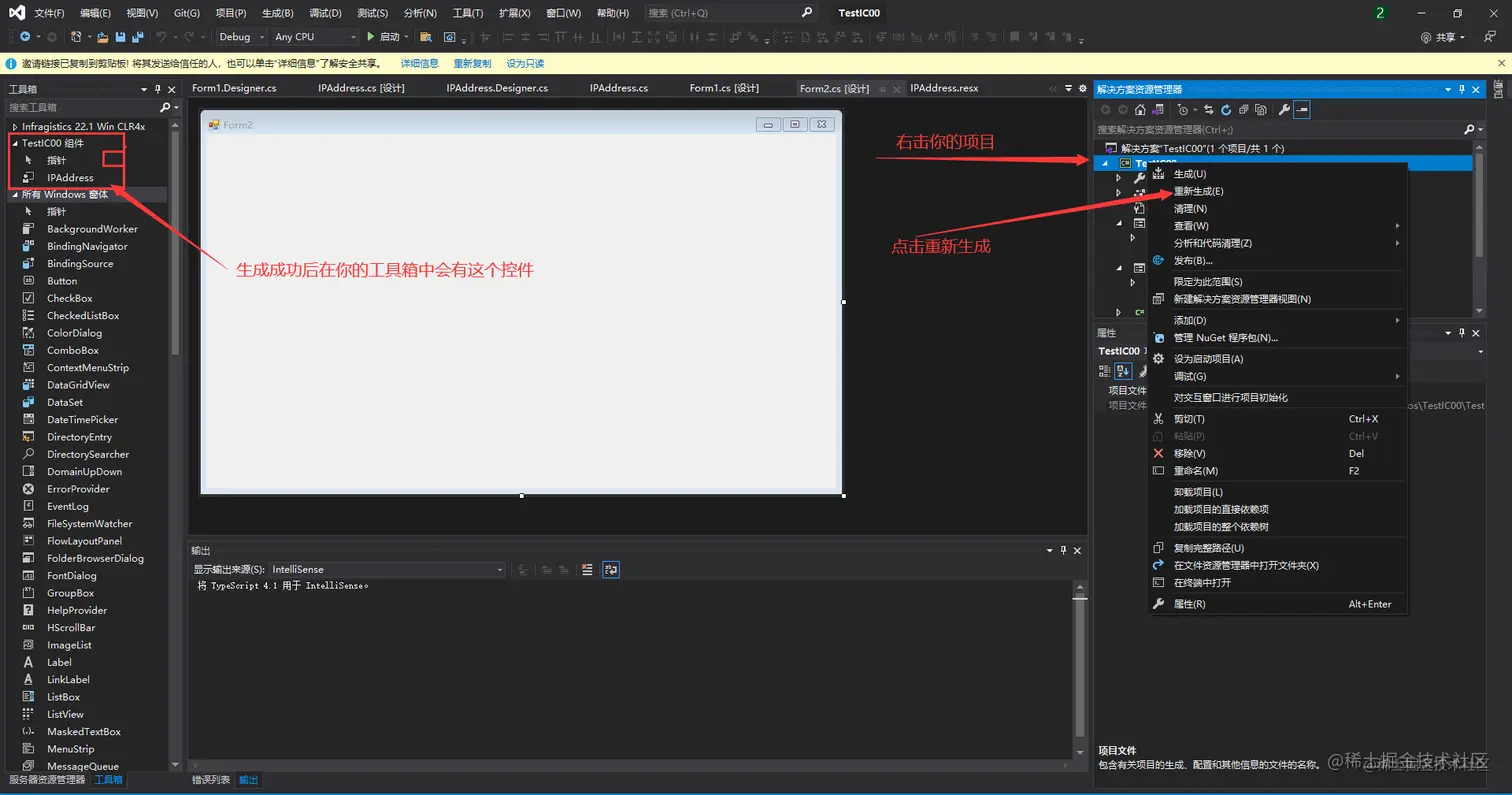Click Manage NuGet Packages in context menu
The width and height of the screenshot is (1512, 795).
(x=1279, y=338)
